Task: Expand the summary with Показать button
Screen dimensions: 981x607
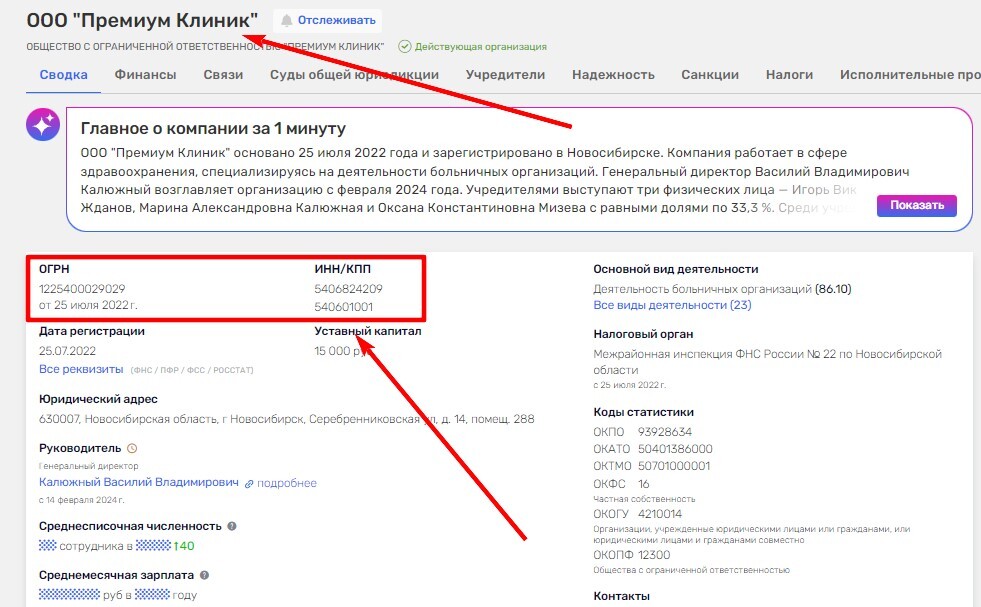Action: click(x=917, y=205)
